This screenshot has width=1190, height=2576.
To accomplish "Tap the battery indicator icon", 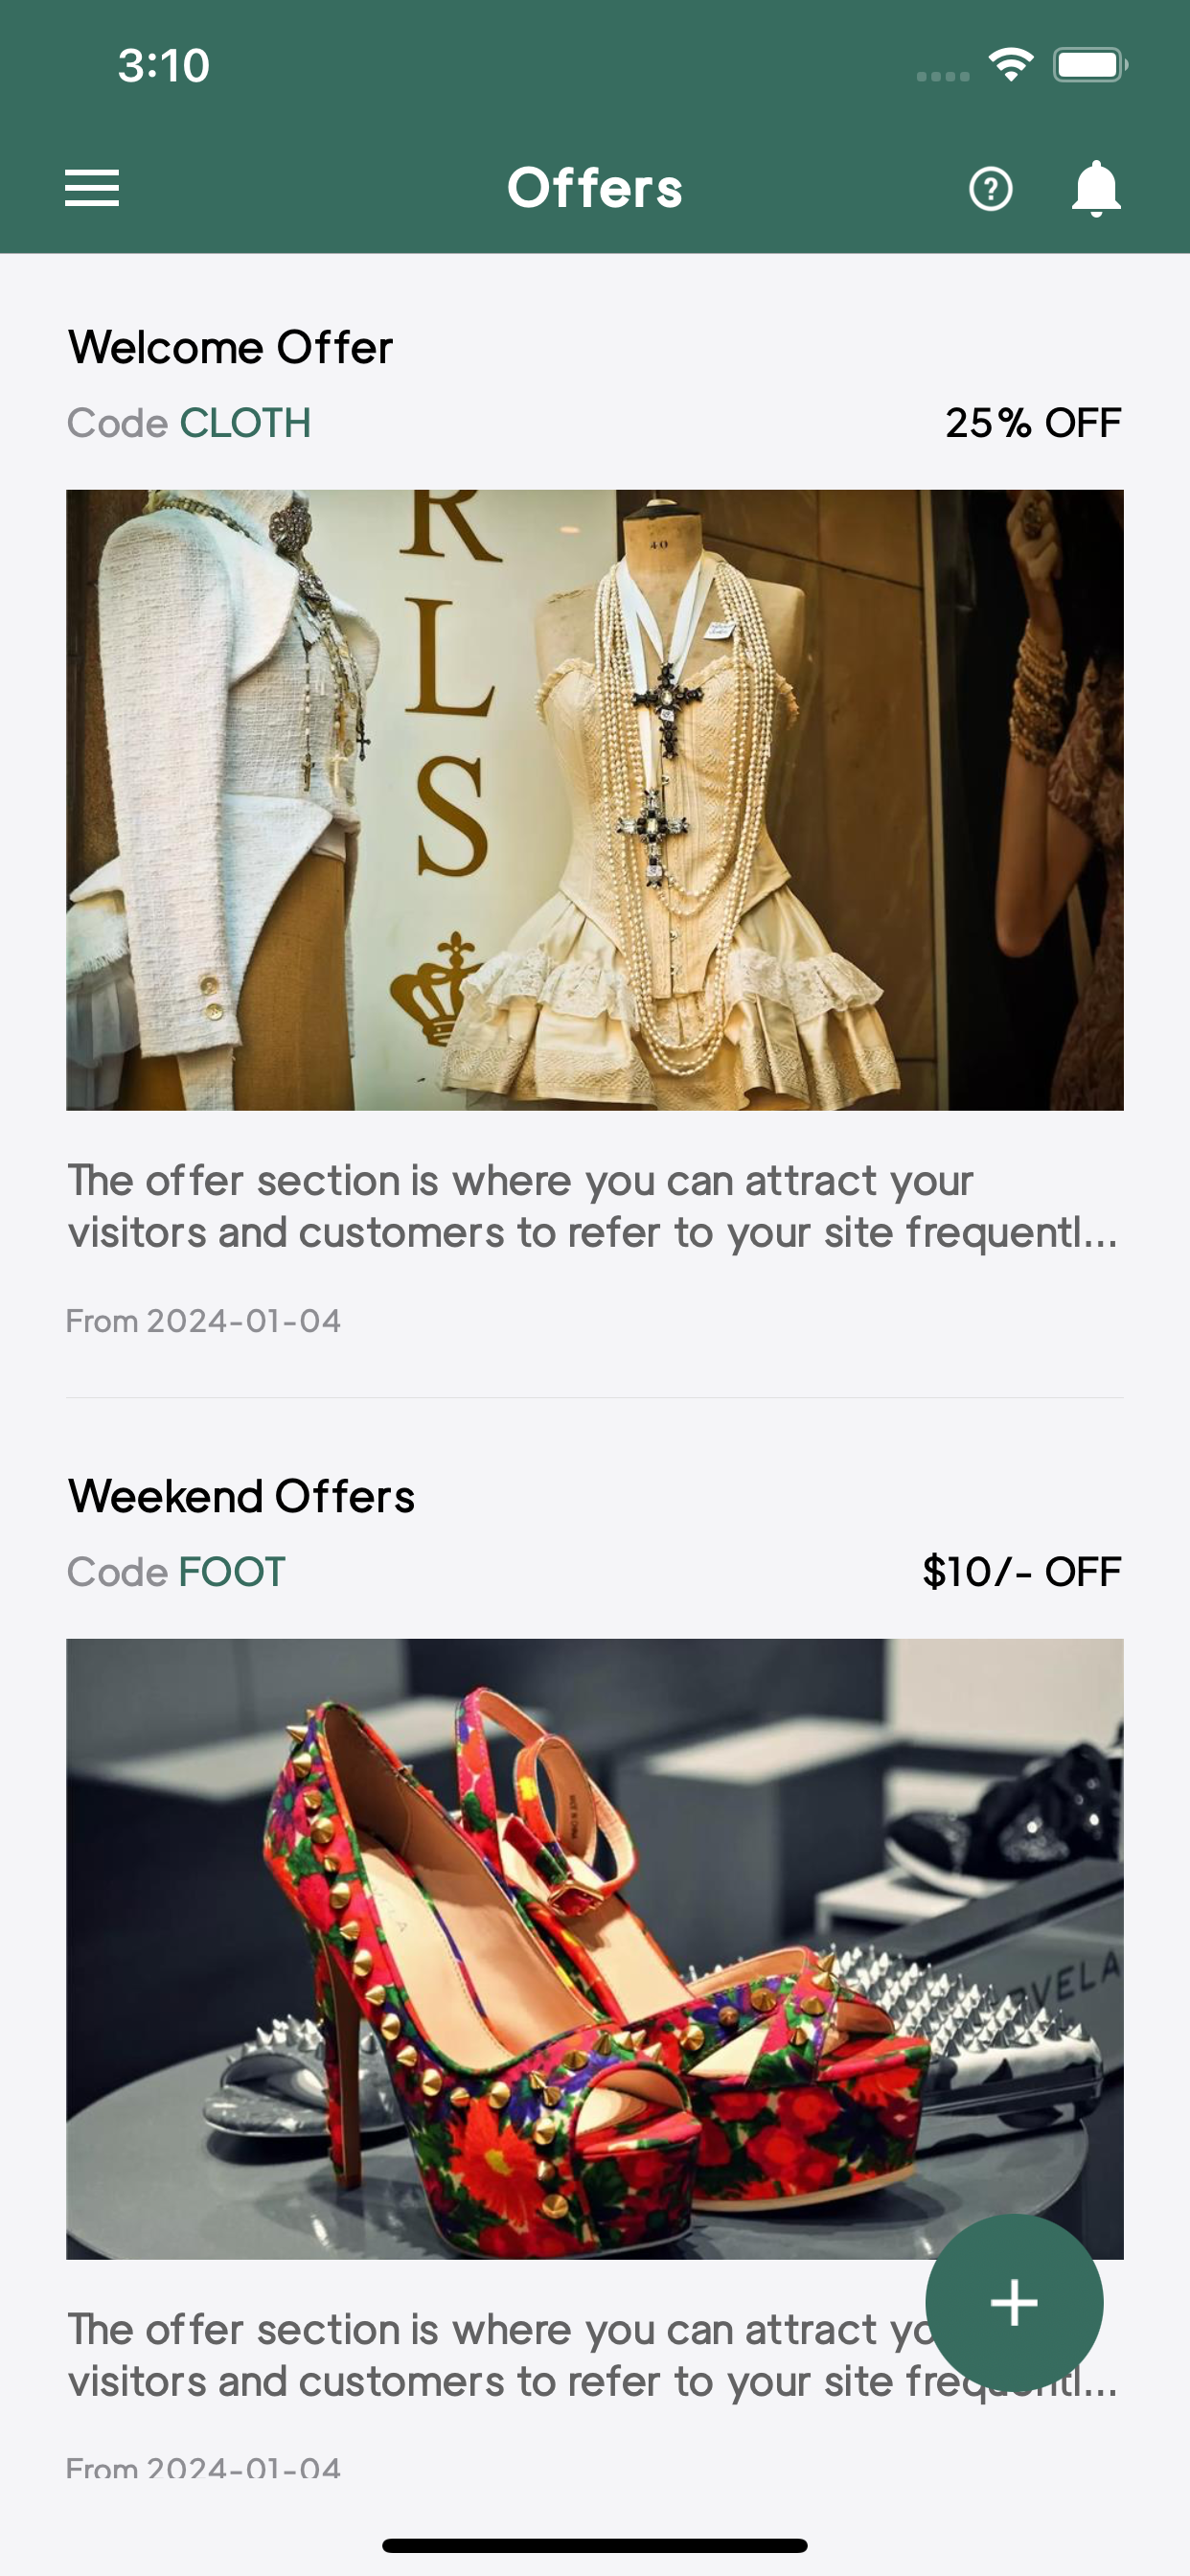I will pyautogui.click(x=1090, y=65).
